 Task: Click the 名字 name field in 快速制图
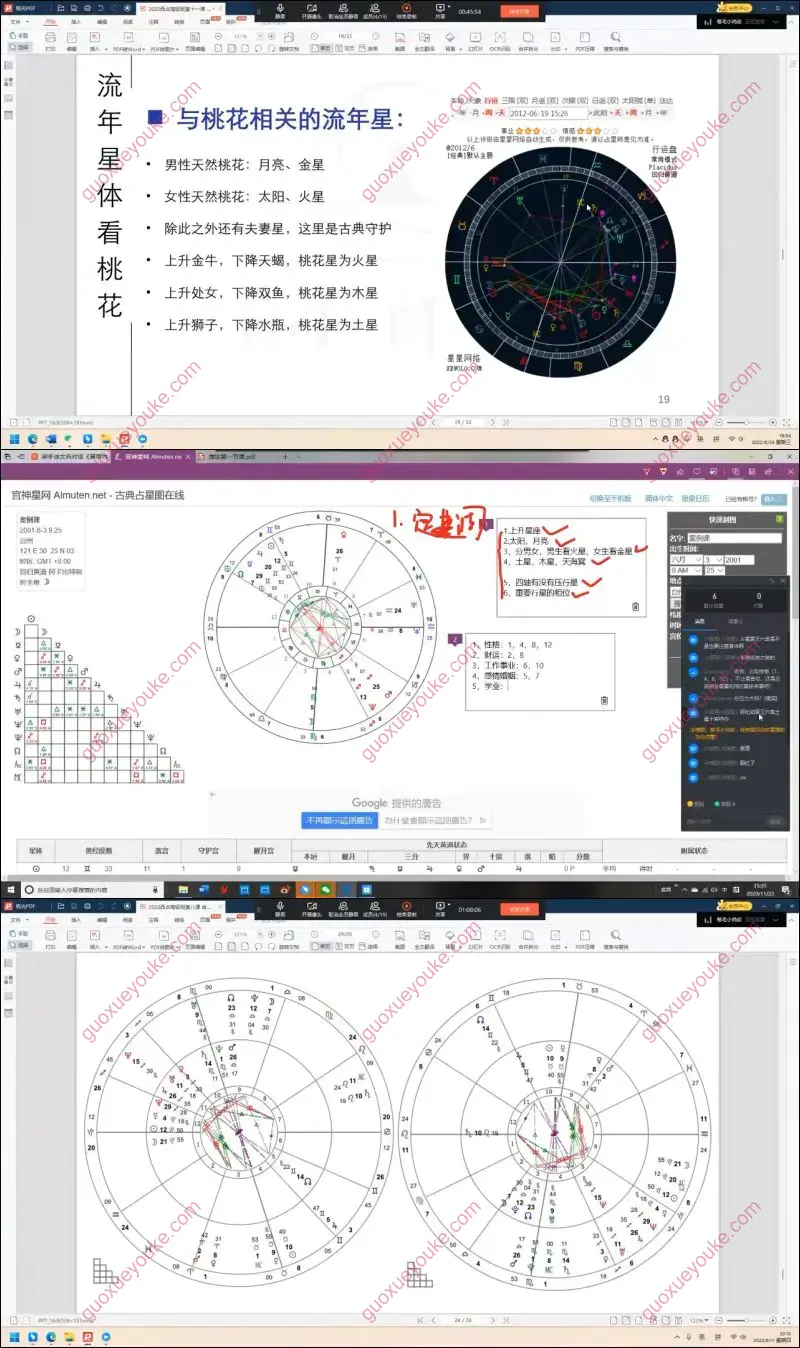click(734, 538)
